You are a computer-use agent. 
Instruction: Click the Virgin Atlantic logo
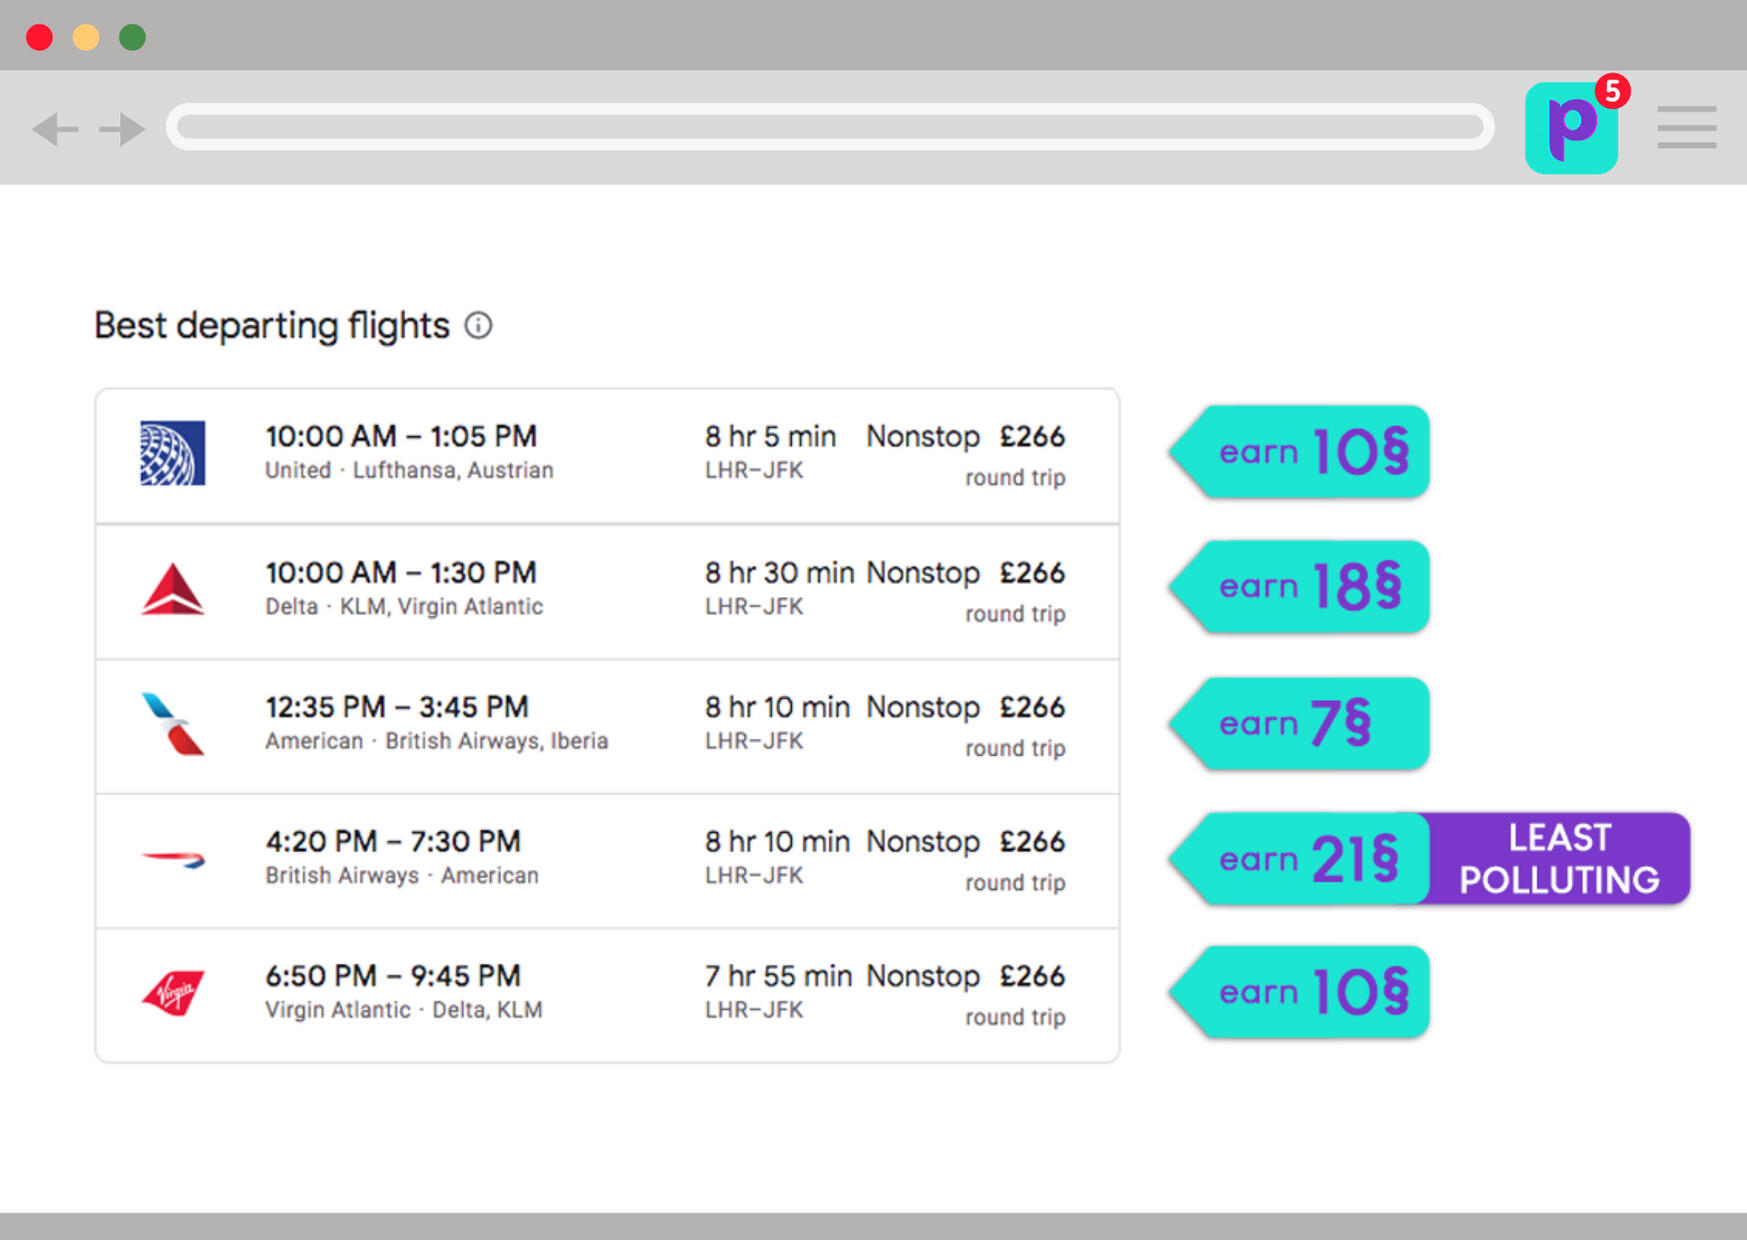click(x=172, y=993)
